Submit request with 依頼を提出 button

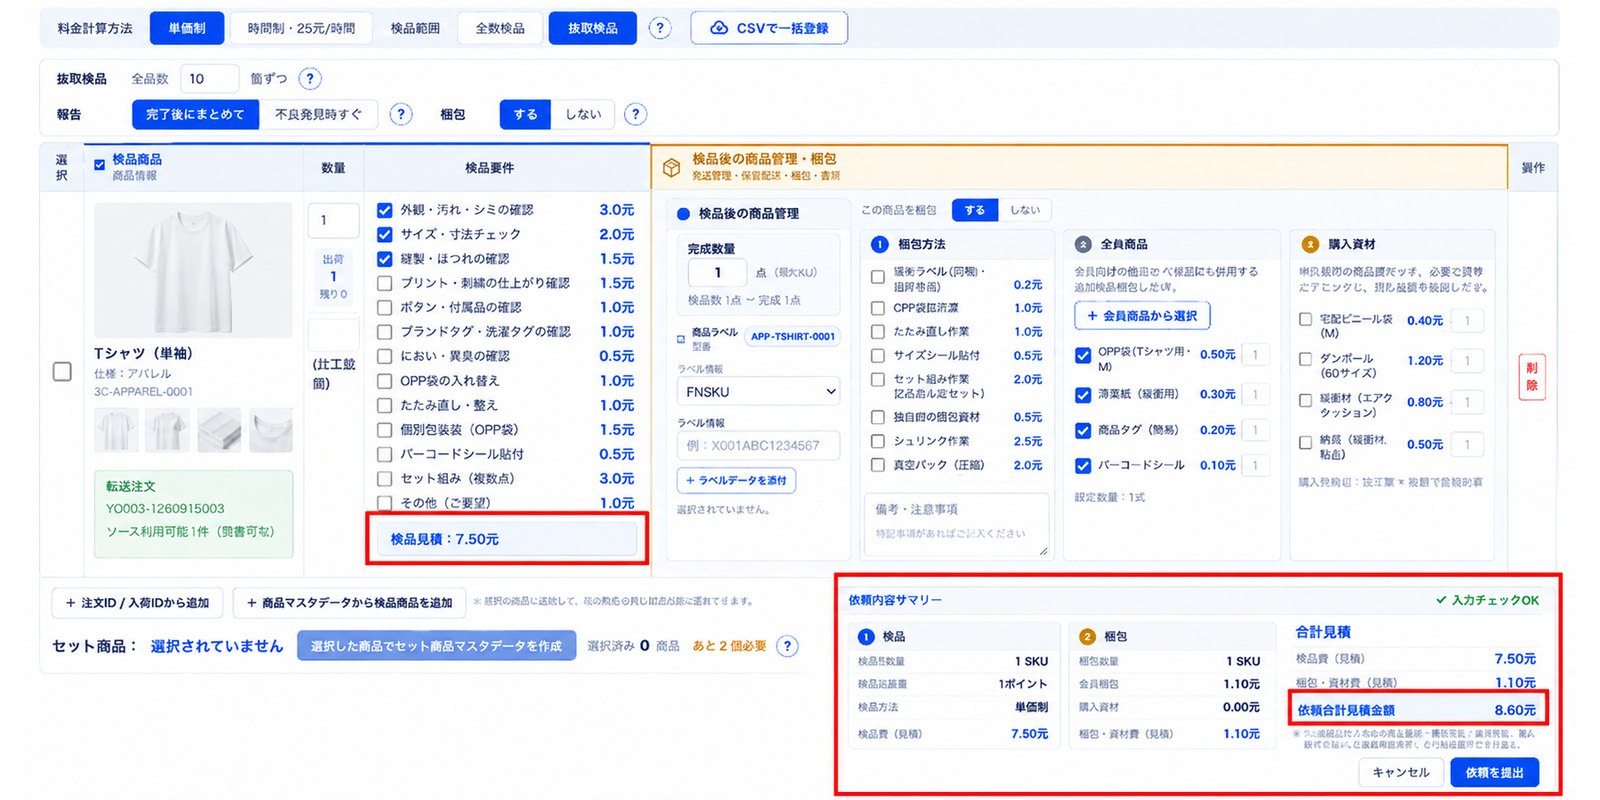point(1494,772)
